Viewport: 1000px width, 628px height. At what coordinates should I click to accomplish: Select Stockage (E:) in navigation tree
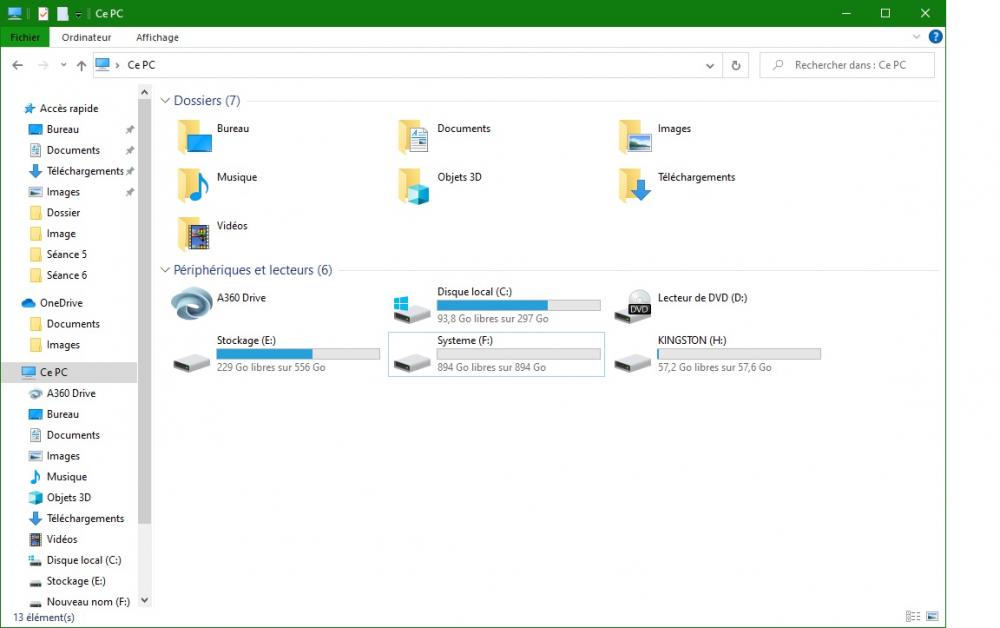(x=76, y=581)
